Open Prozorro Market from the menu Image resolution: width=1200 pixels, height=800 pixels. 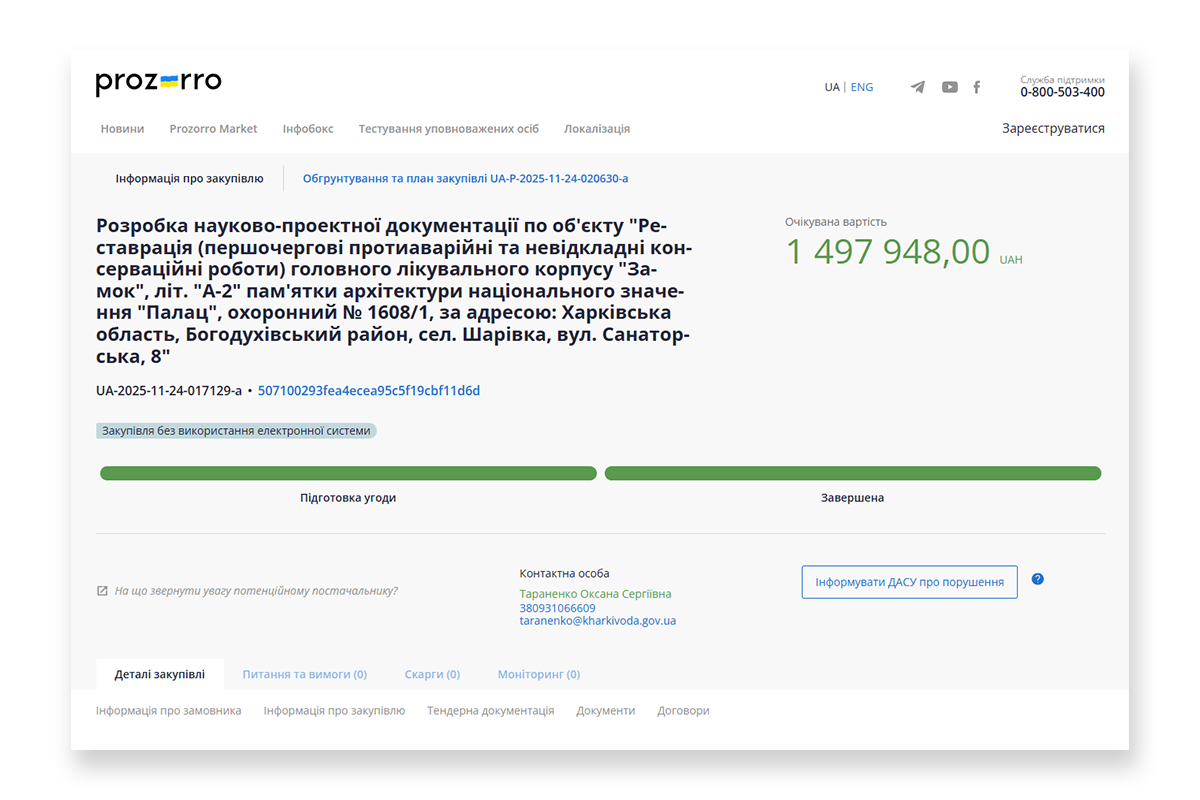point(213,128)
